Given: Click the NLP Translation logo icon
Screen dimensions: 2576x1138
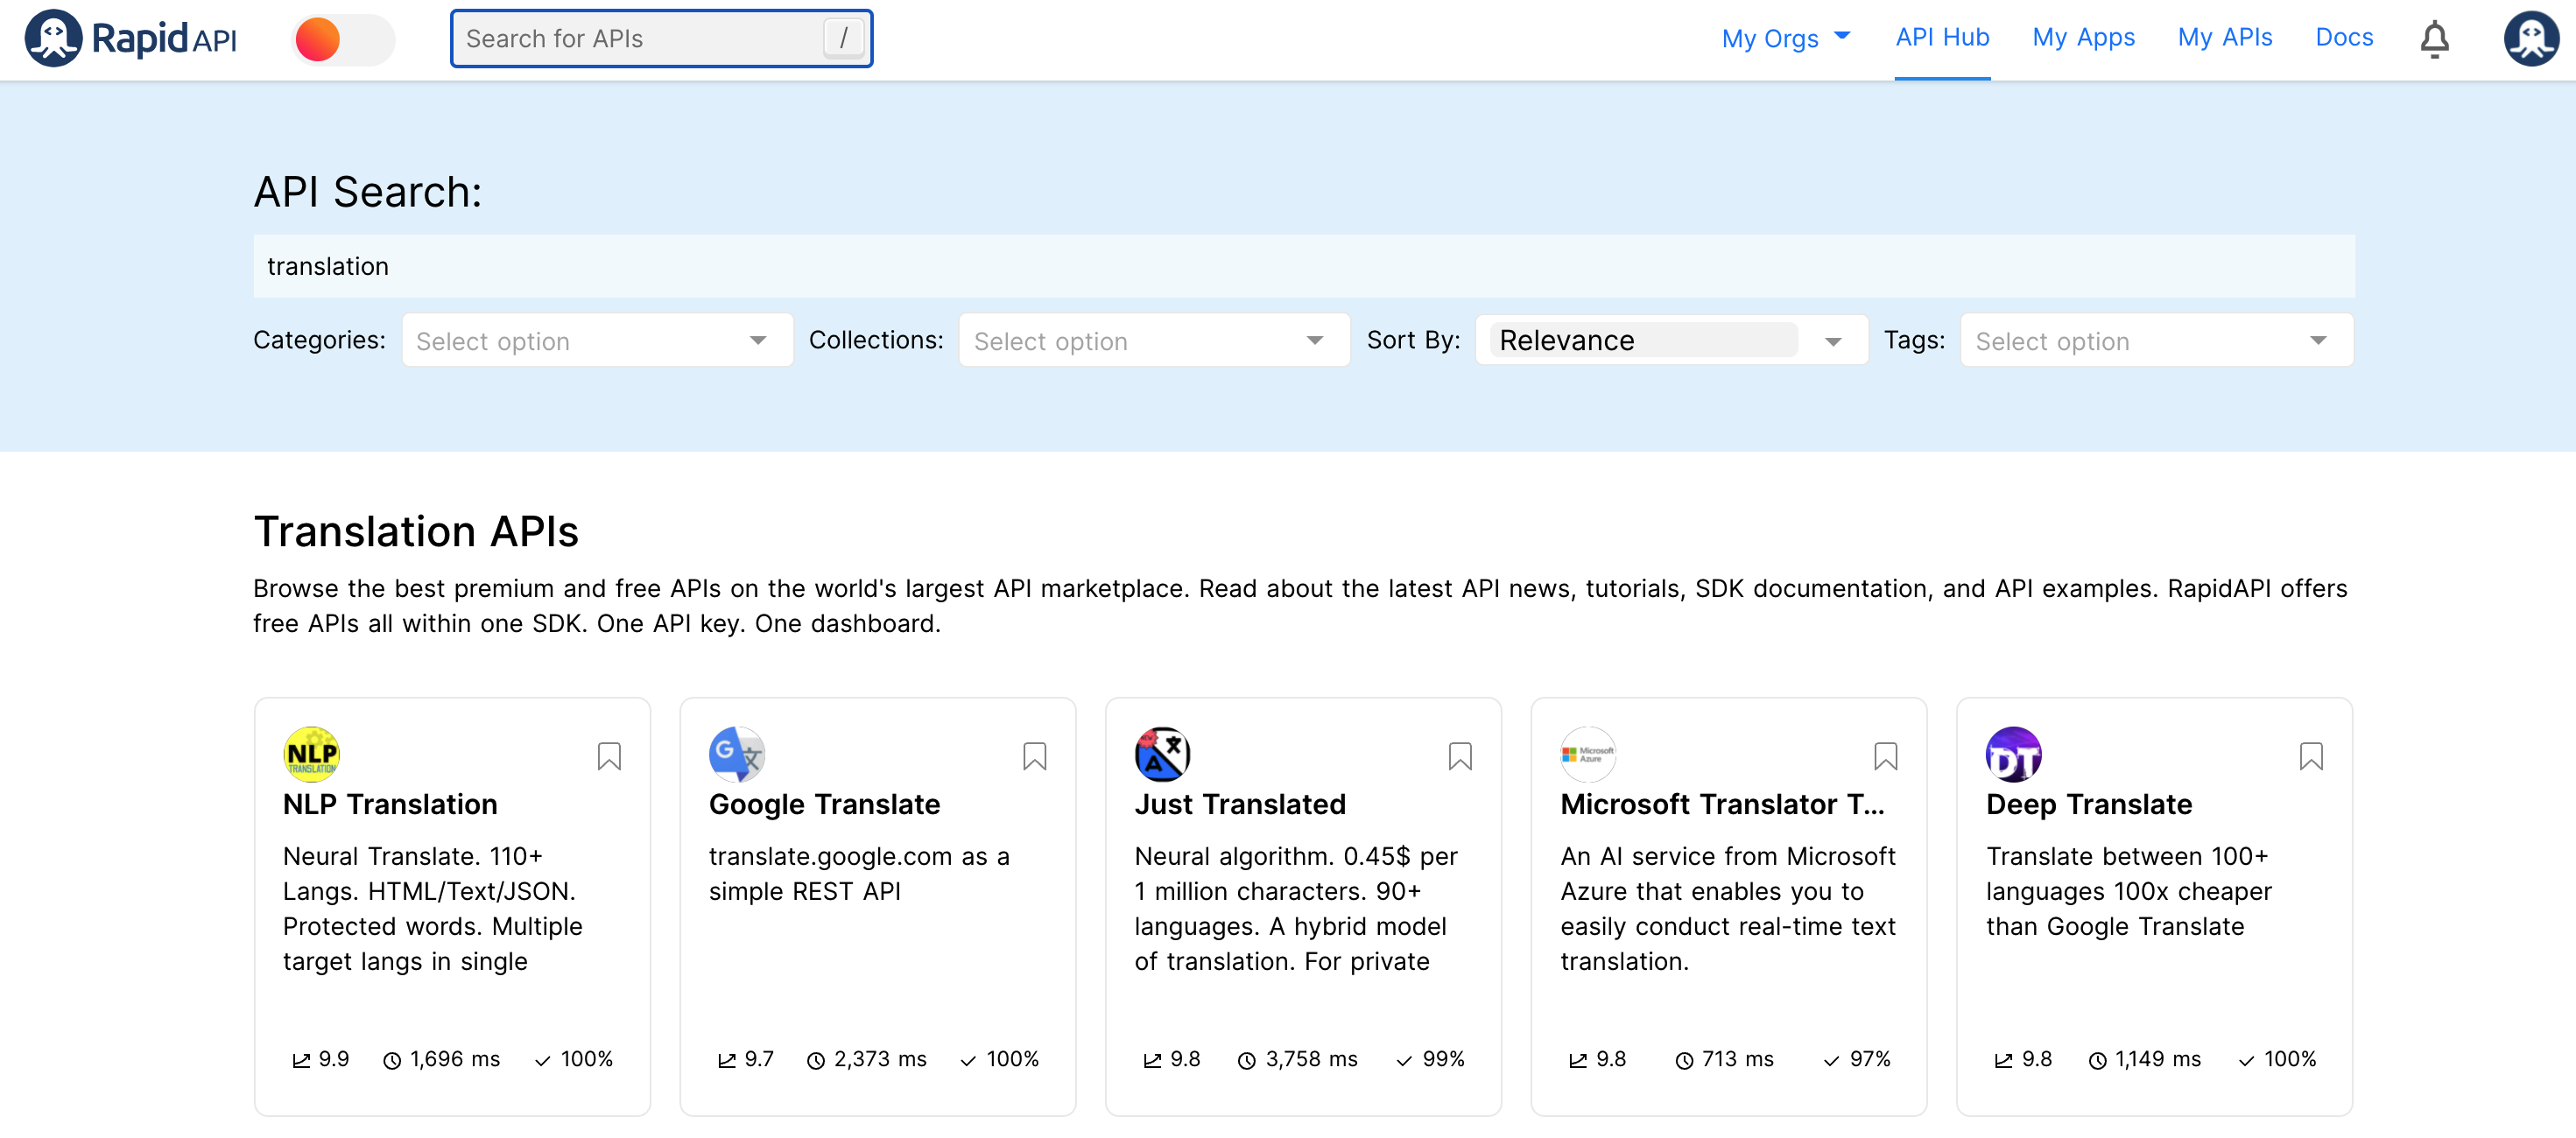Looking at the screenshot, I should tap(311, 754).
